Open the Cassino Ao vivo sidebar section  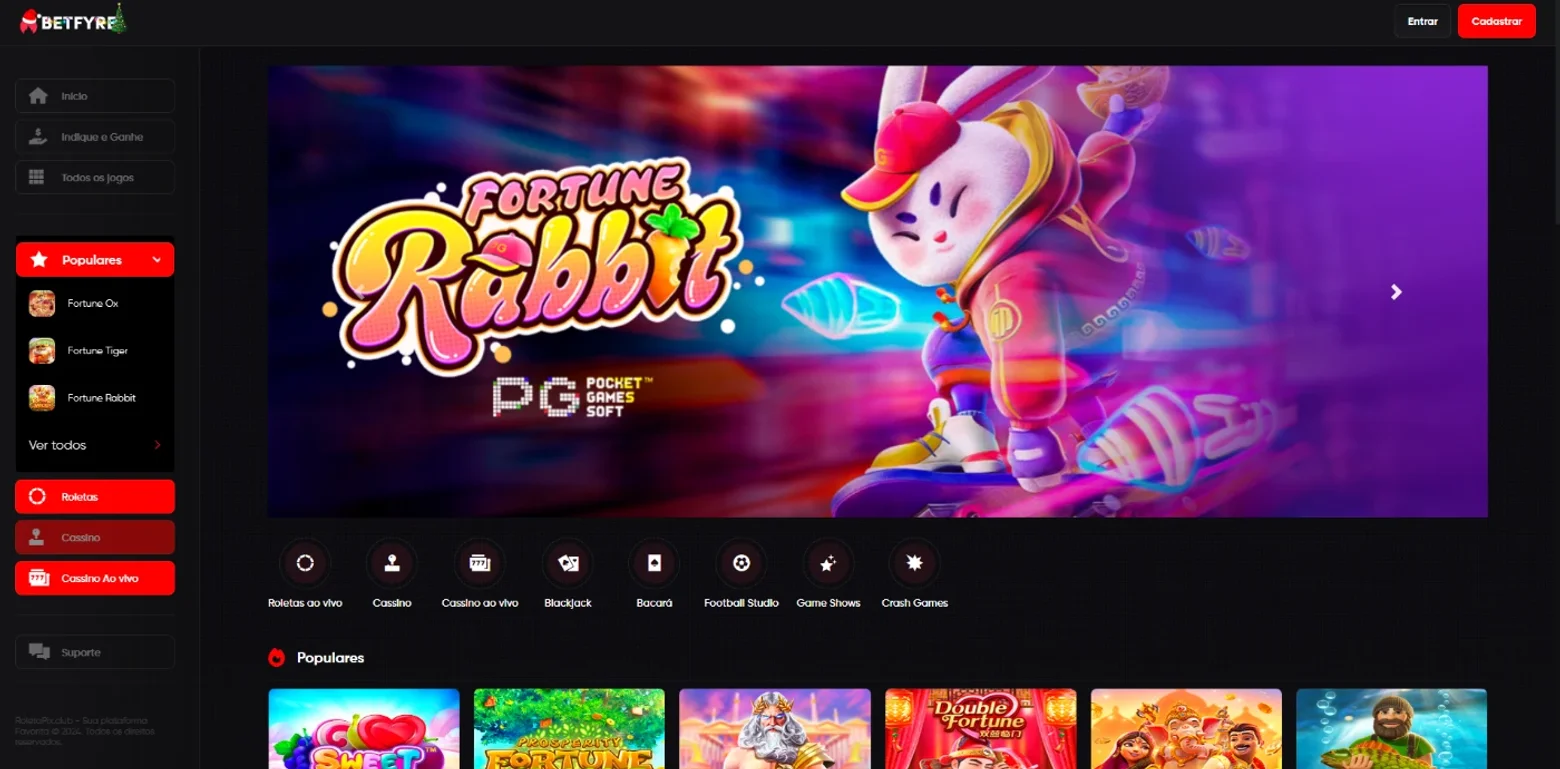coord(95,578)
